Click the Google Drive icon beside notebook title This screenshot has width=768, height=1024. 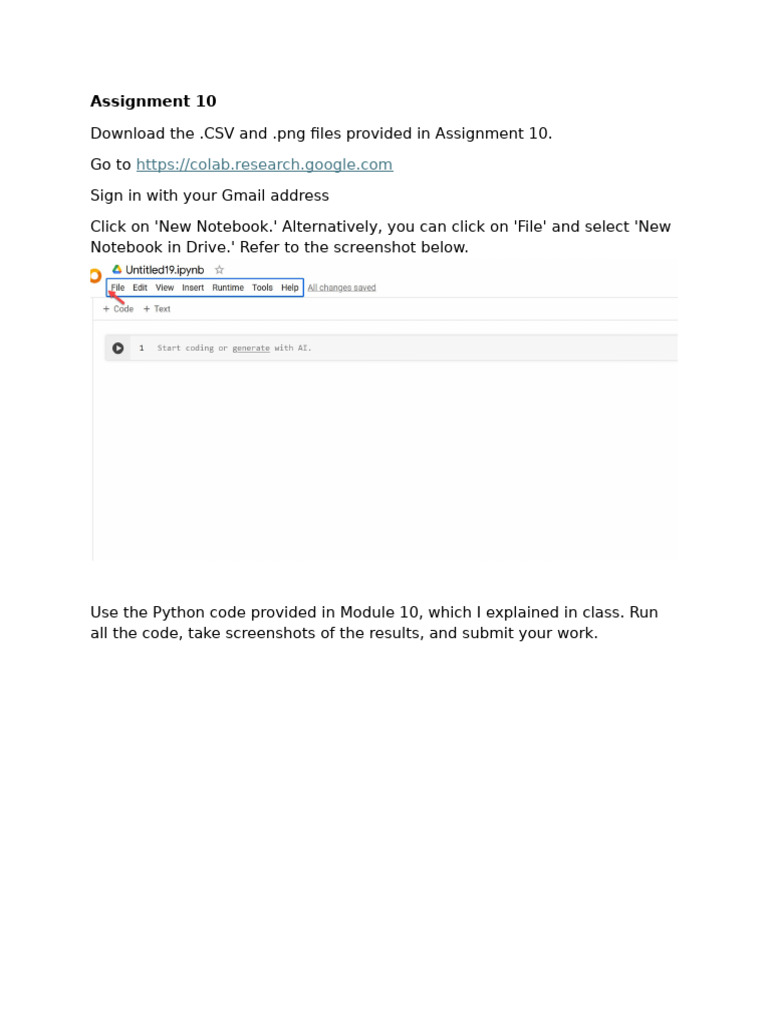pos(117,270)
